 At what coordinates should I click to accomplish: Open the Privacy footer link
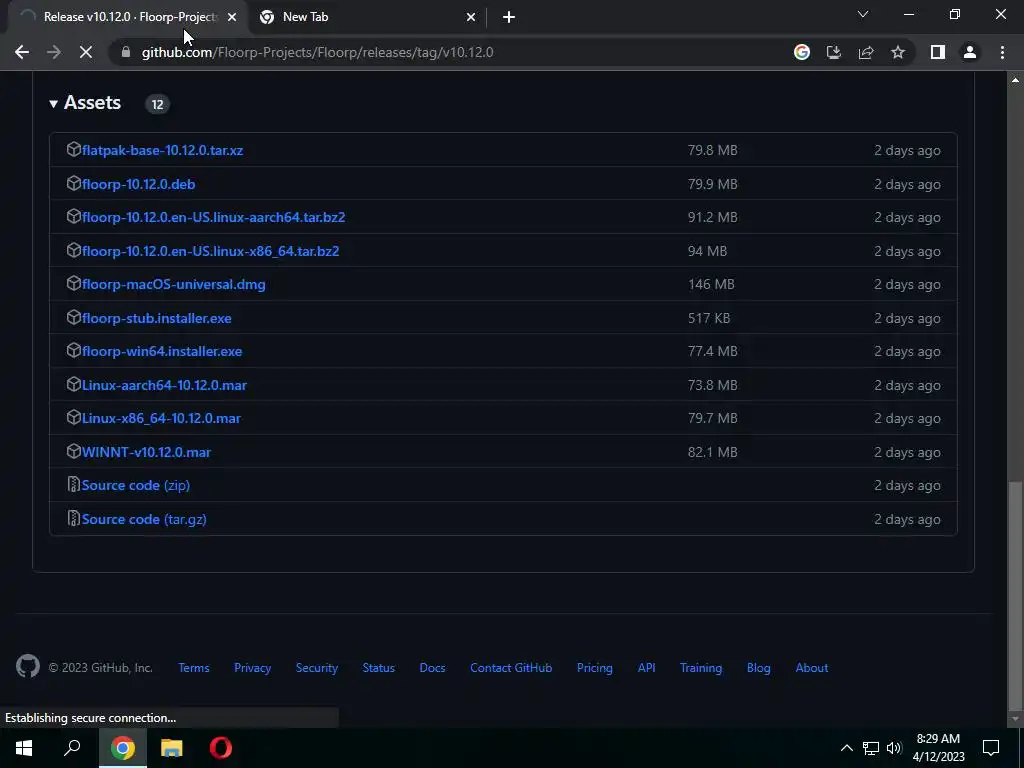pos(253,667)
